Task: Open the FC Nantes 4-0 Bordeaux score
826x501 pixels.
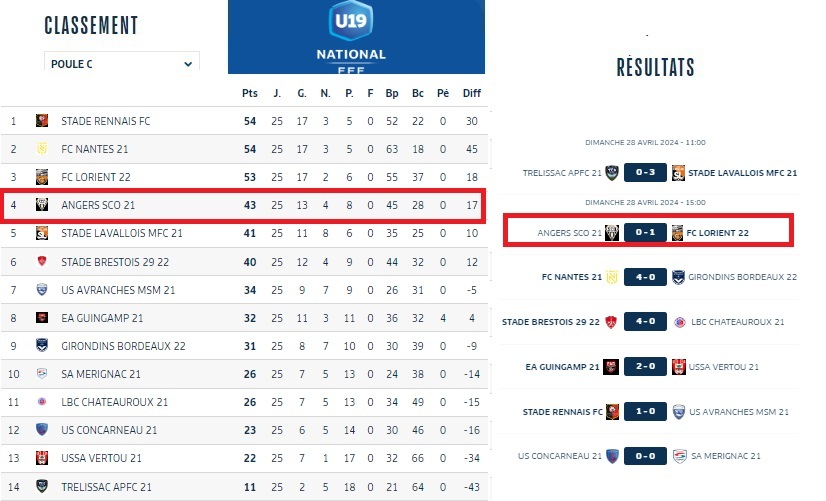Action: click(x=644, y=277)
